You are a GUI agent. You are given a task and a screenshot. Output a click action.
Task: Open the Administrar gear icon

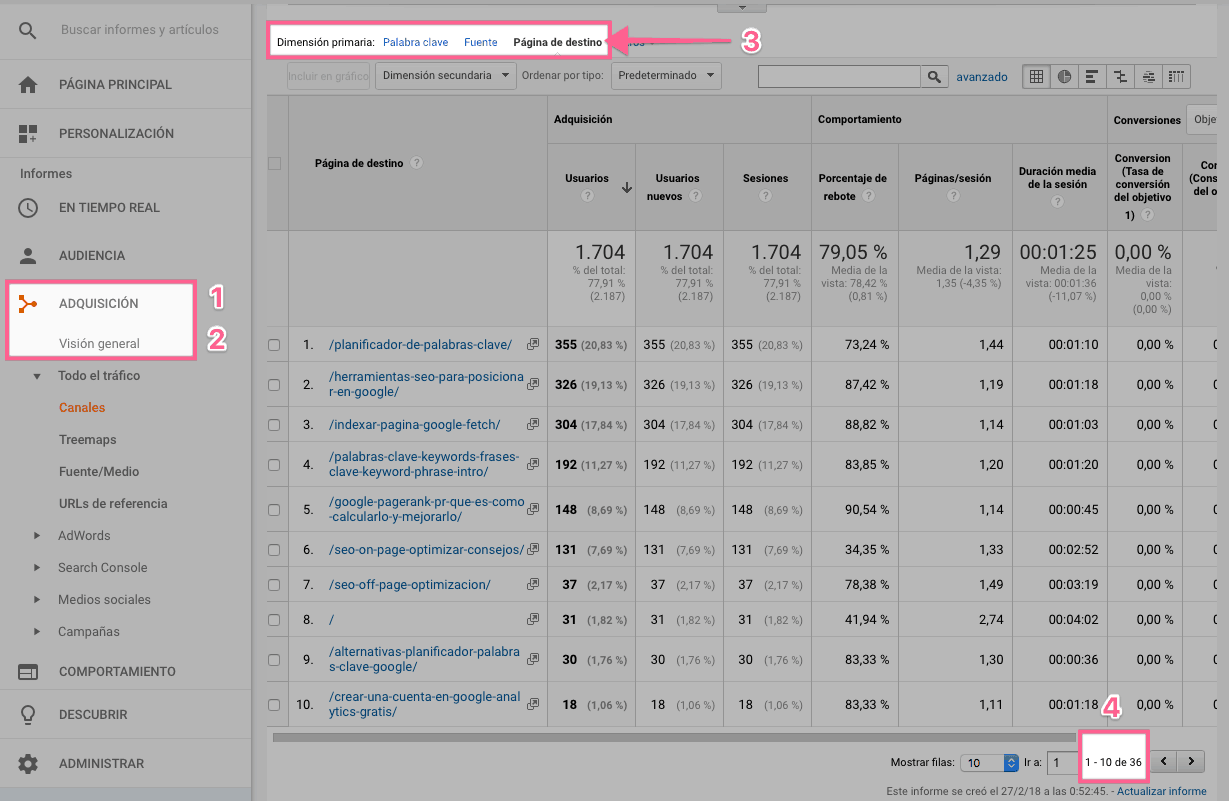(28, 764)
